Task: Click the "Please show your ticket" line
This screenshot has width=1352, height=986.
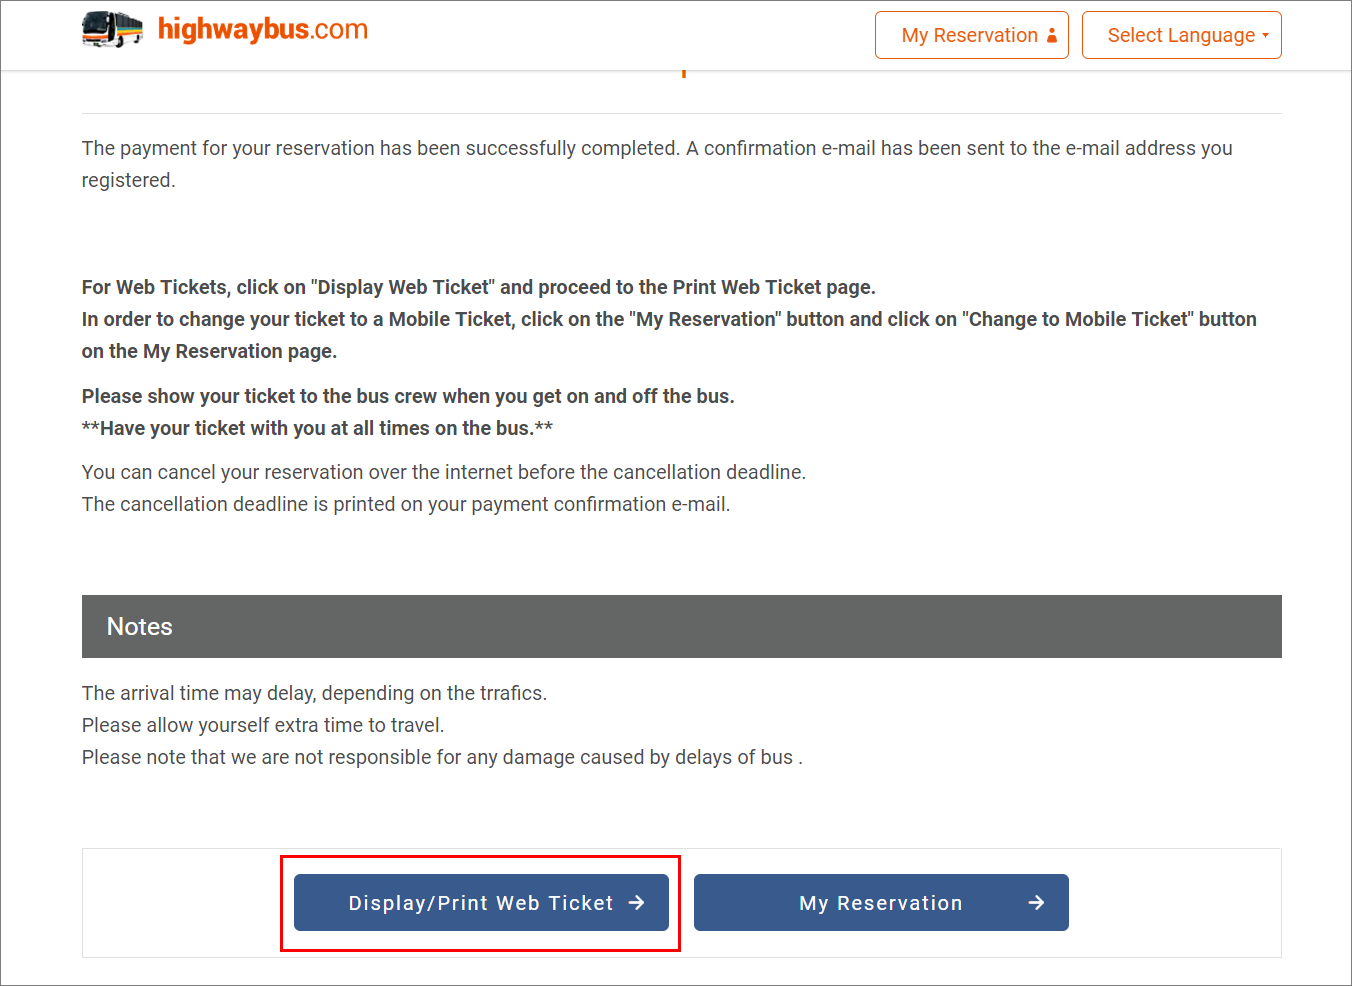Action: click(408, 397)
